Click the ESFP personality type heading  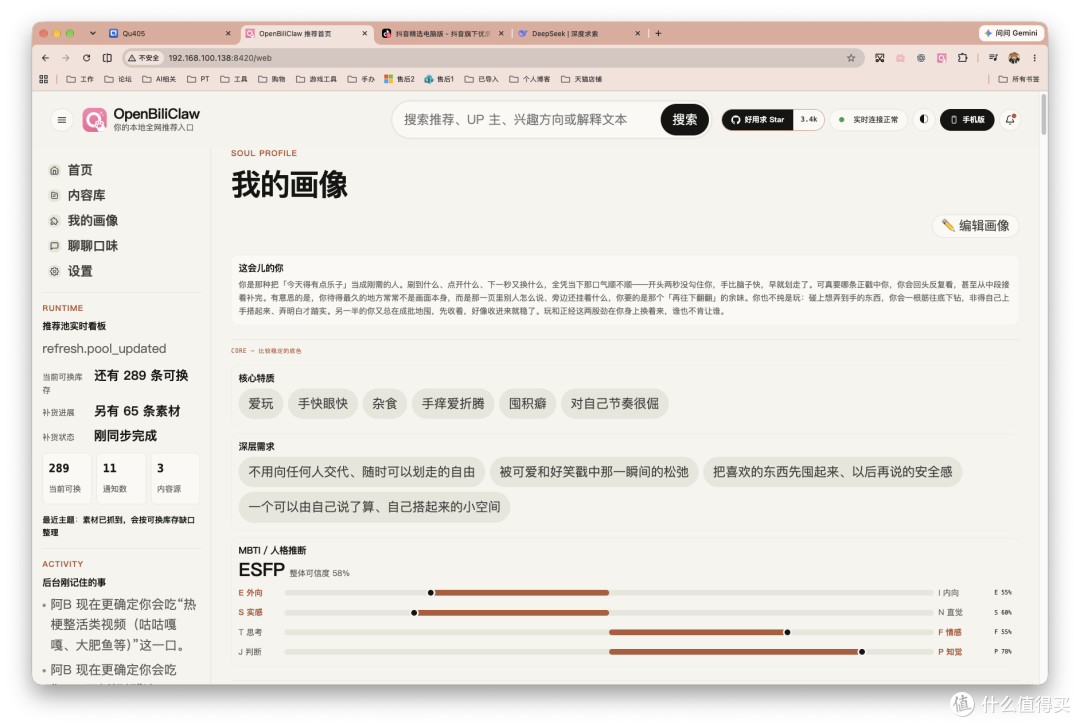point(261,570)
